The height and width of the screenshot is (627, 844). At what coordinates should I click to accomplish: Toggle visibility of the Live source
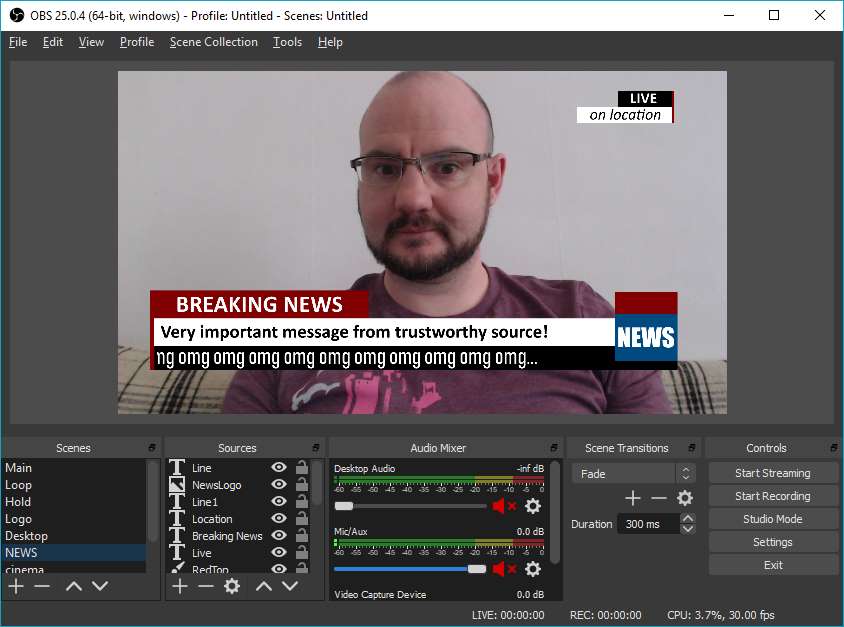tap(279, 552)
